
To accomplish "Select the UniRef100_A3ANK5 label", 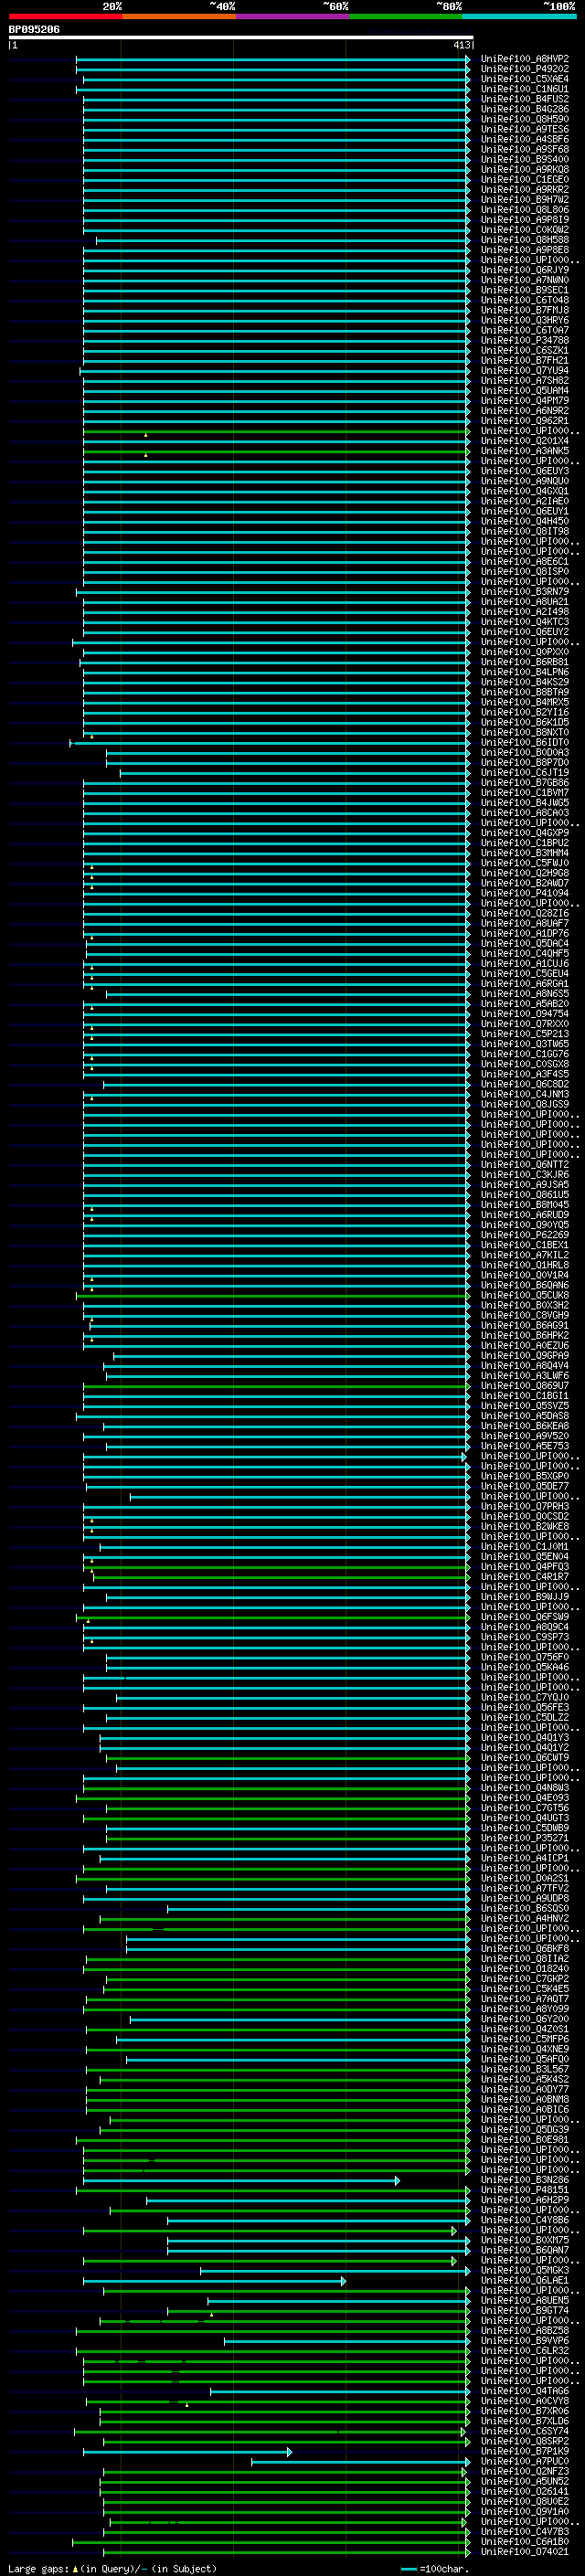I will pos(524,451).
